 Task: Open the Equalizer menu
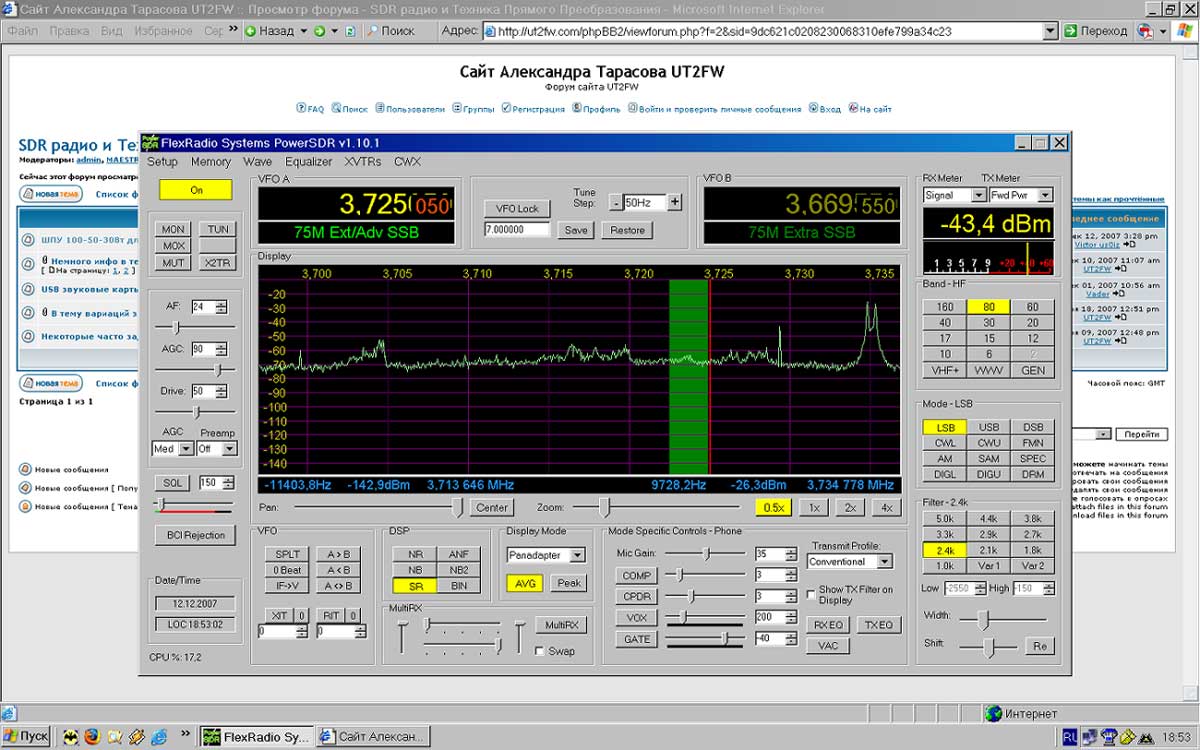tap(308, 162)
